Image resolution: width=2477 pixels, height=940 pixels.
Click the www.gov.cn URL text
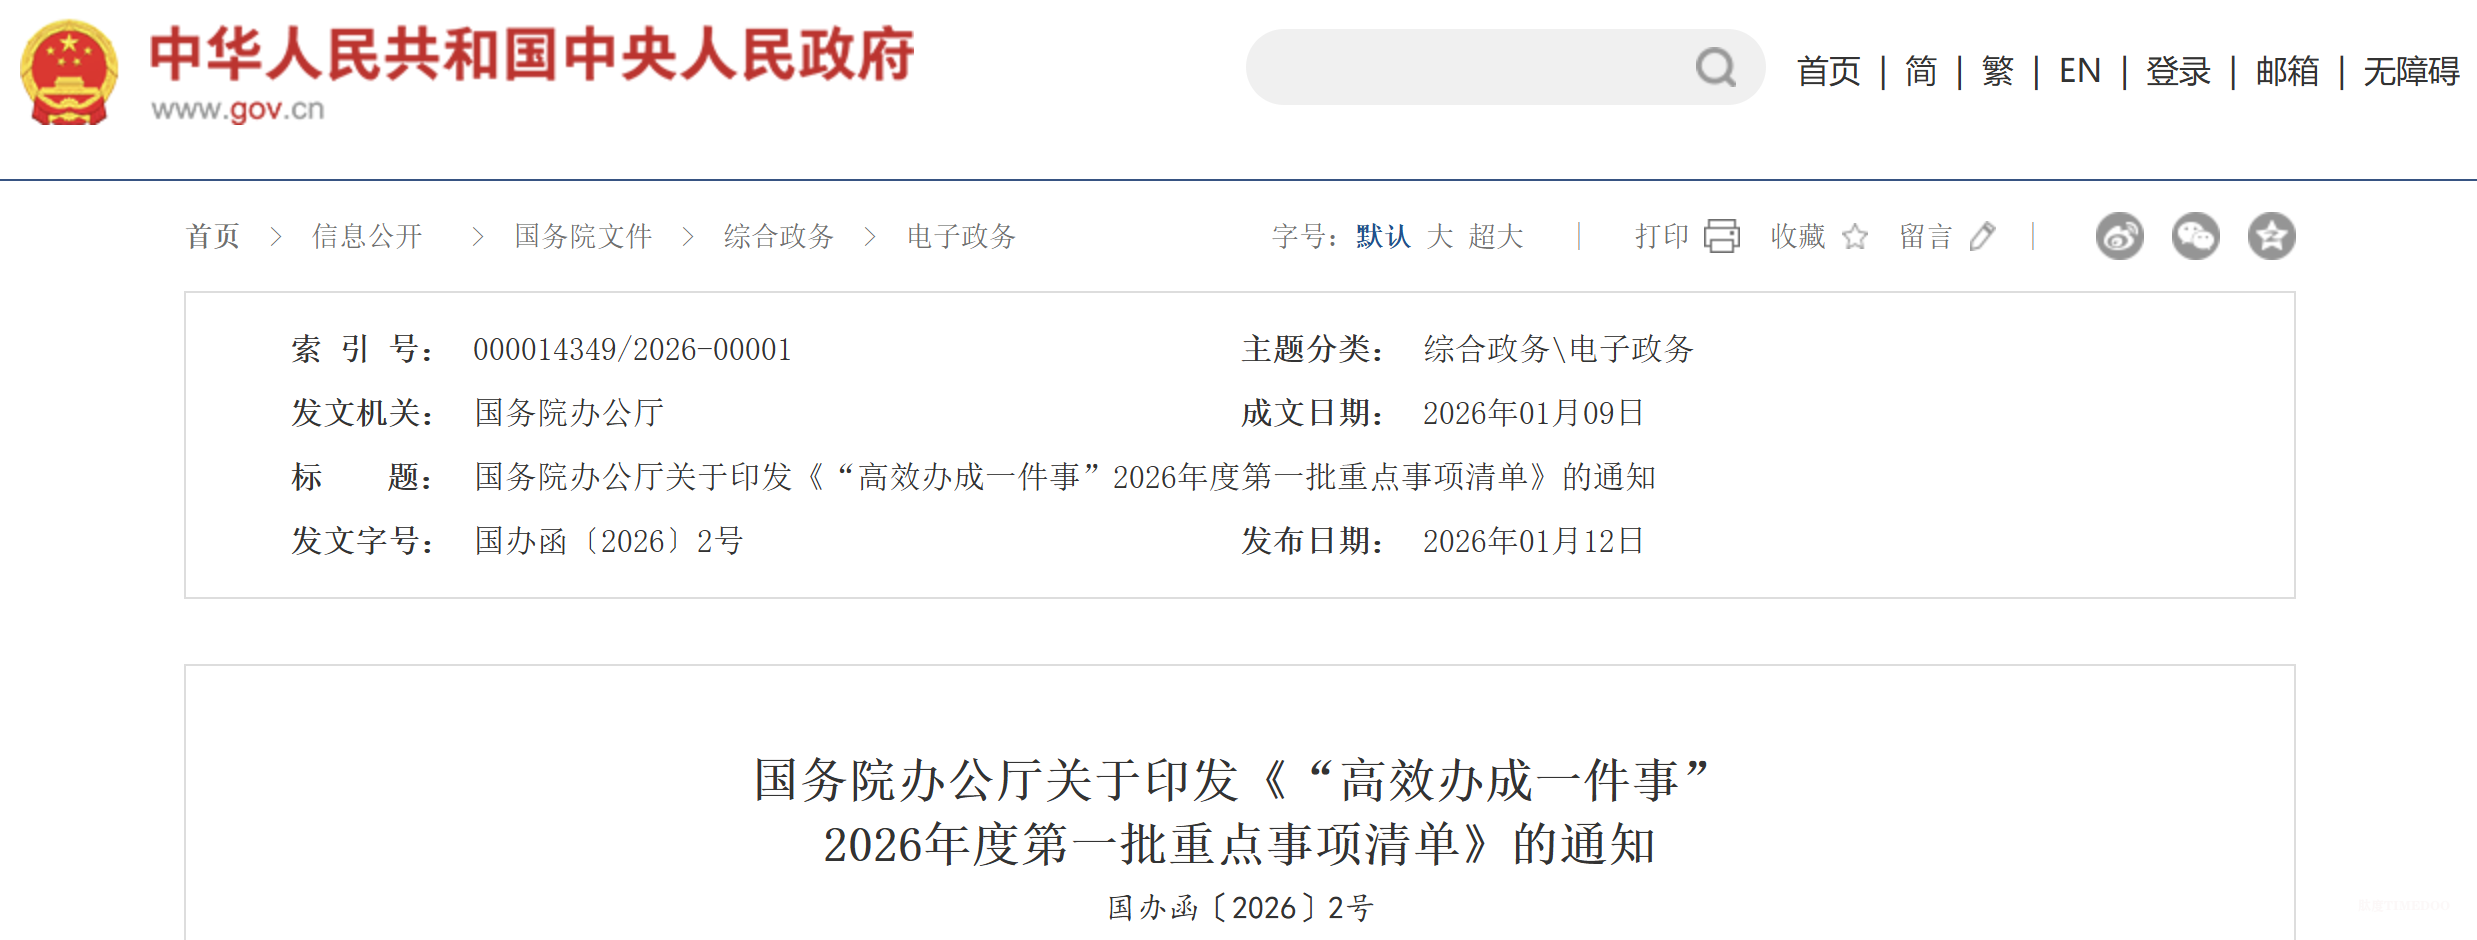pyautogui.click(x=238, y=109)
